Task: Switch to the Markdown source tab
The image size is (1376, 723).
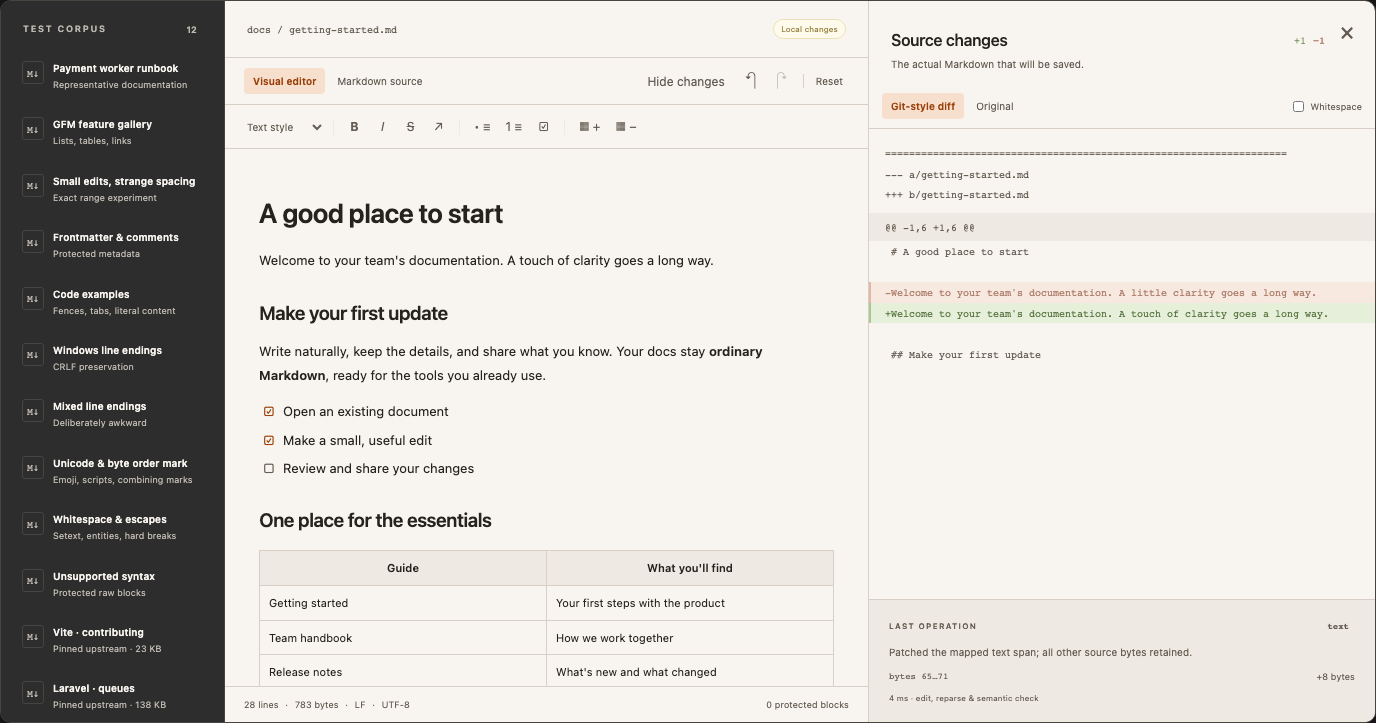Action: pyautogui.click(x=380, y=81)
